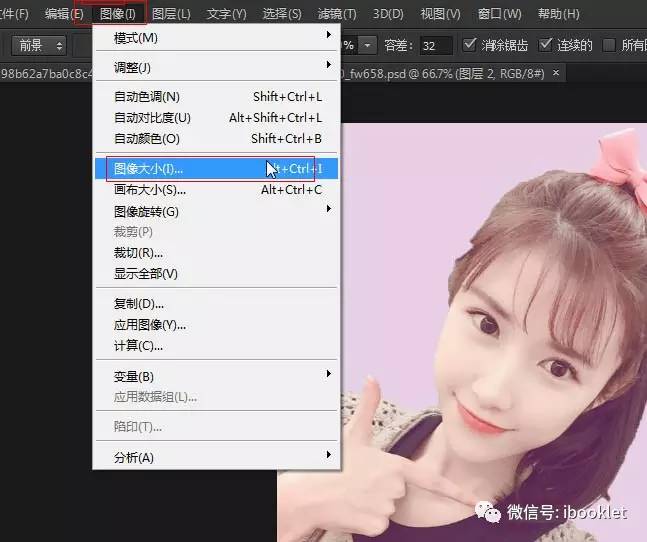Choose 自动对比度(U) menu item
This screenshot has width=647, height=542.
point(216,118)
